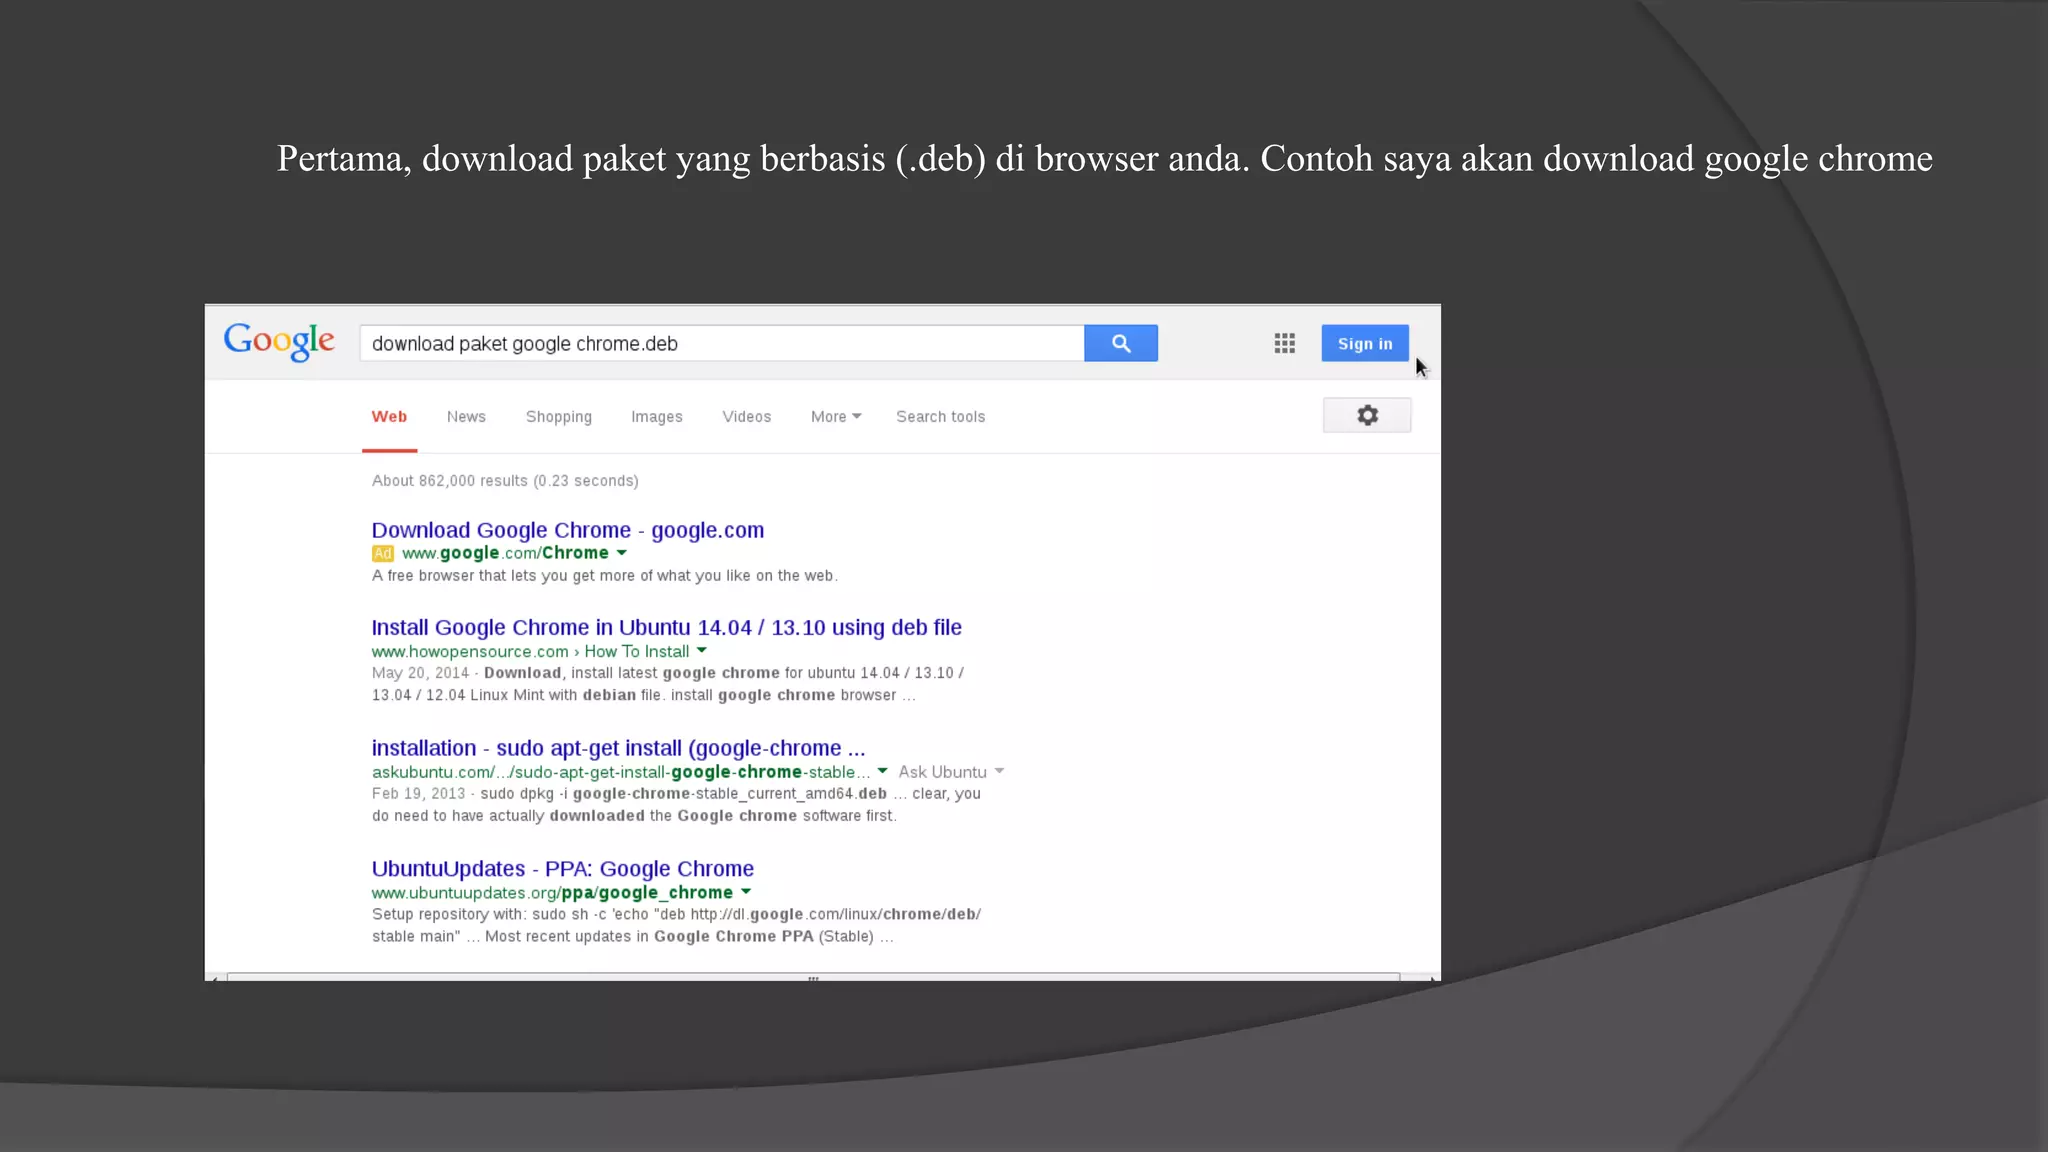Open Install Google Chrome in Ubuntu 14.04 result
The image size is (2048, 1152).
tap(667, 627)
